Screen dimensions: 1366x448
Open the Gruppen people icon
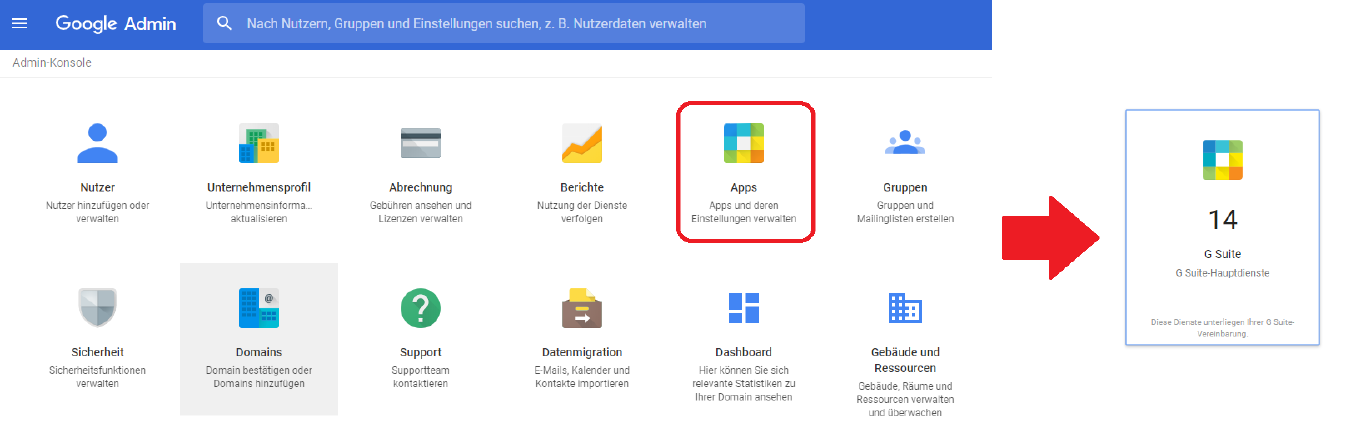(x=905, y=143)
